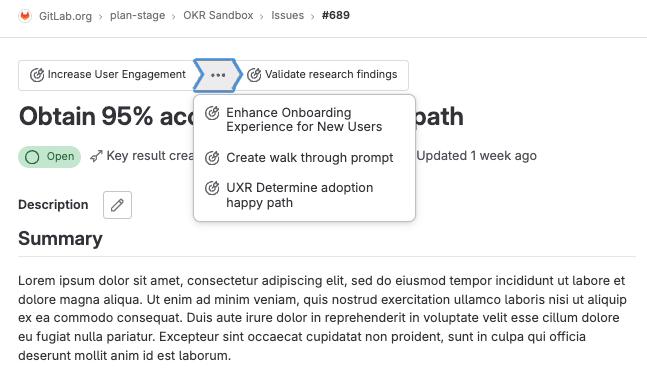The width and height of the screenshot is (647, 378).
Task: Click icon beside Create walk through prompt
Action: click(213, 158)
